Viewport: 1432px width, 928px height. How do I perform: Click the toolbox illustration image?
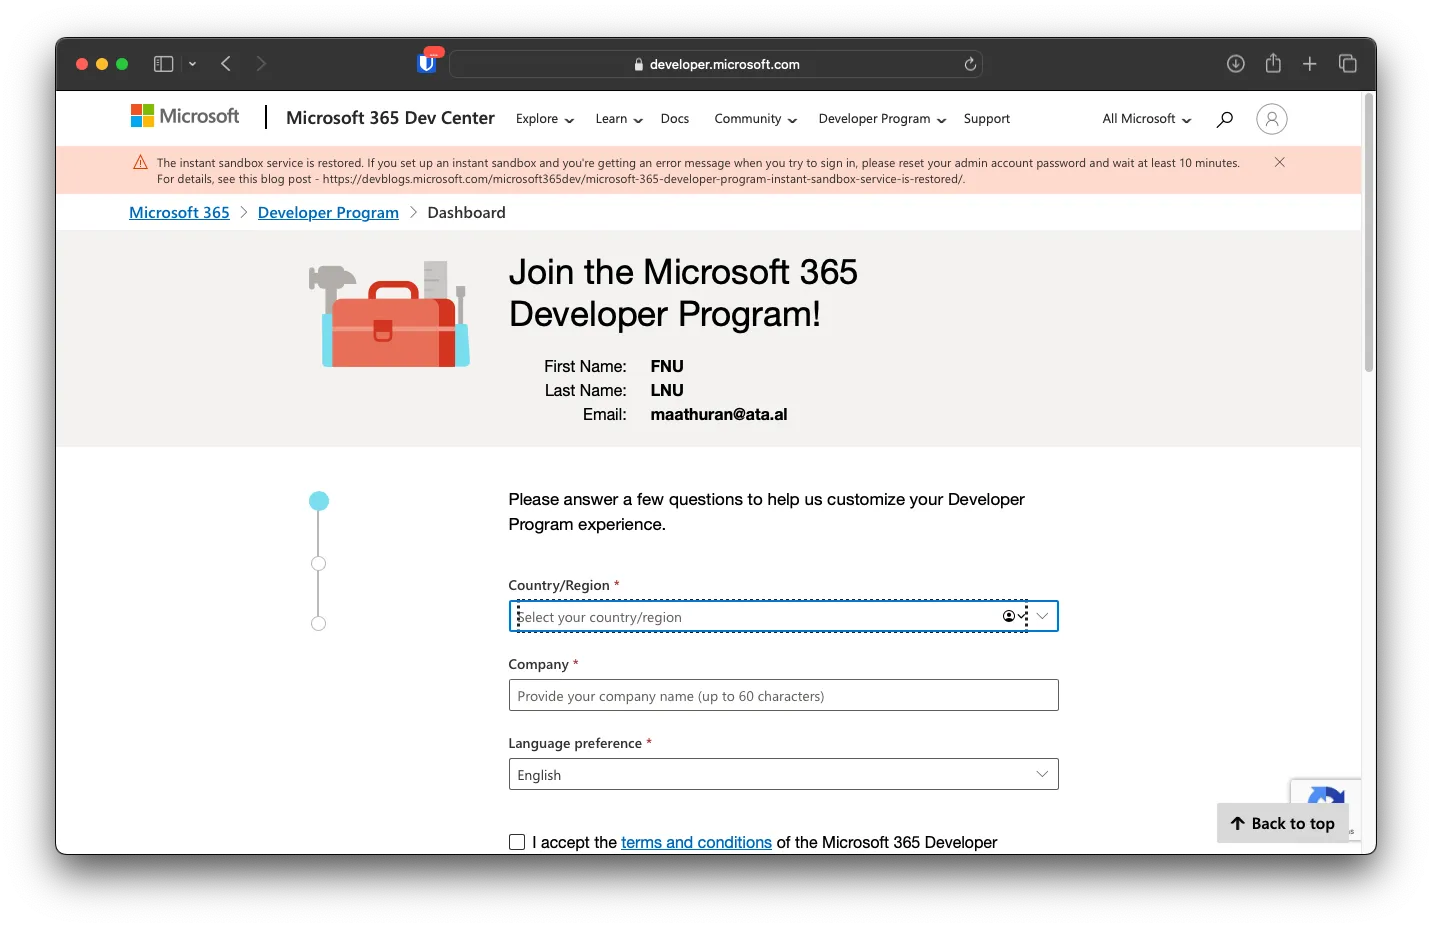(x=389, y=314)
